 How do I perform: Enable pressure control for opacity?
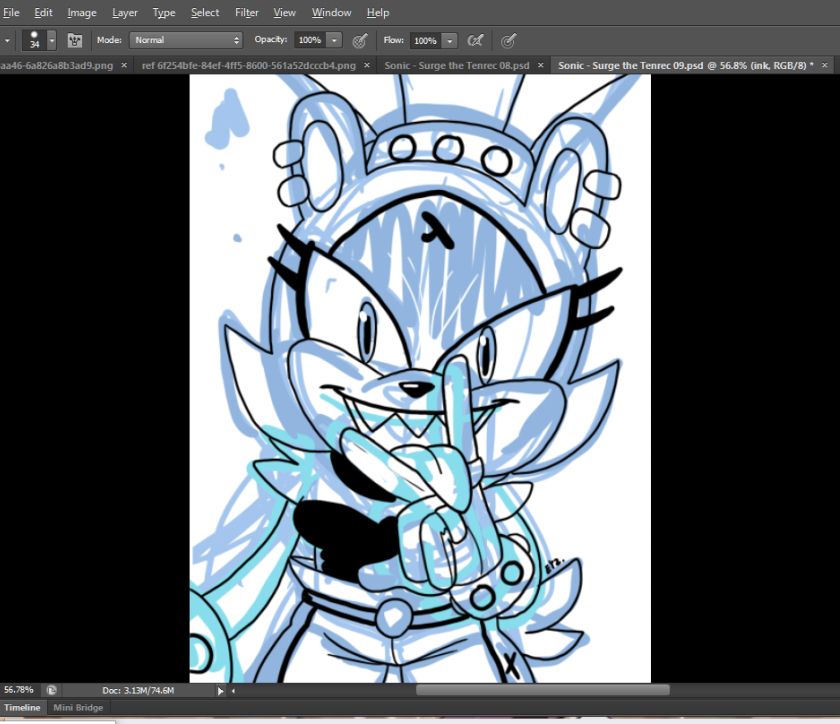pos(360,40)
